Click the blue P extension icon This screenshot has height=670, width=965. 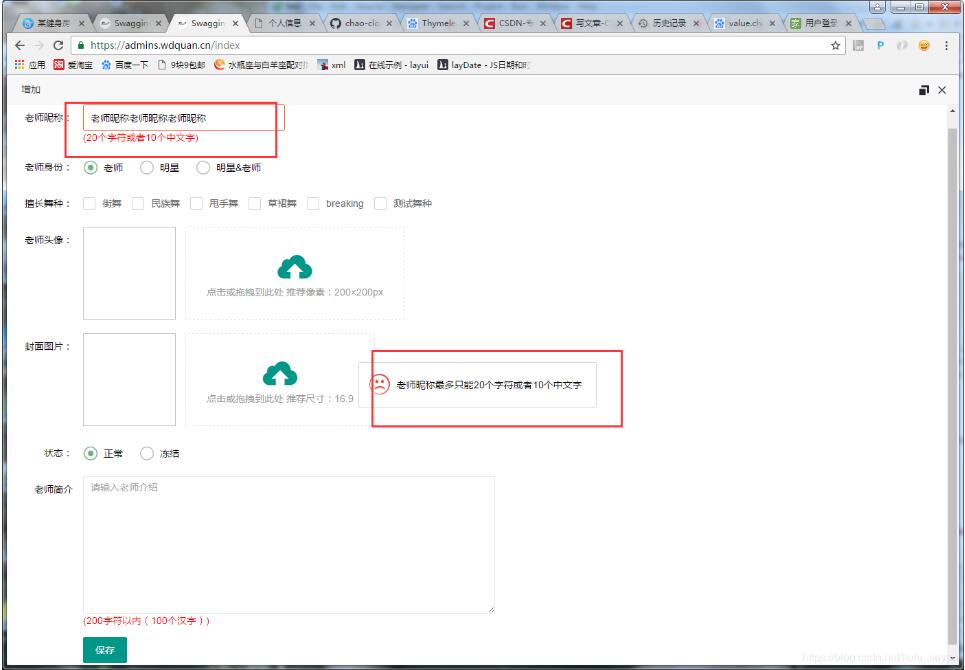point(881,46)
